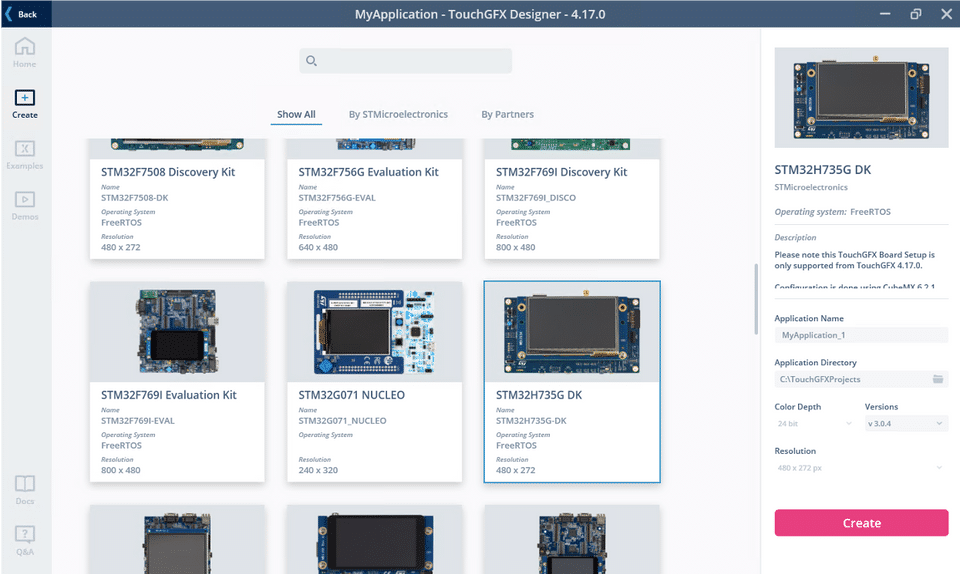Select the STM32F7508 Discovery Kit card
This screenshot has height=574, width=960.
[x=178, y=199]
